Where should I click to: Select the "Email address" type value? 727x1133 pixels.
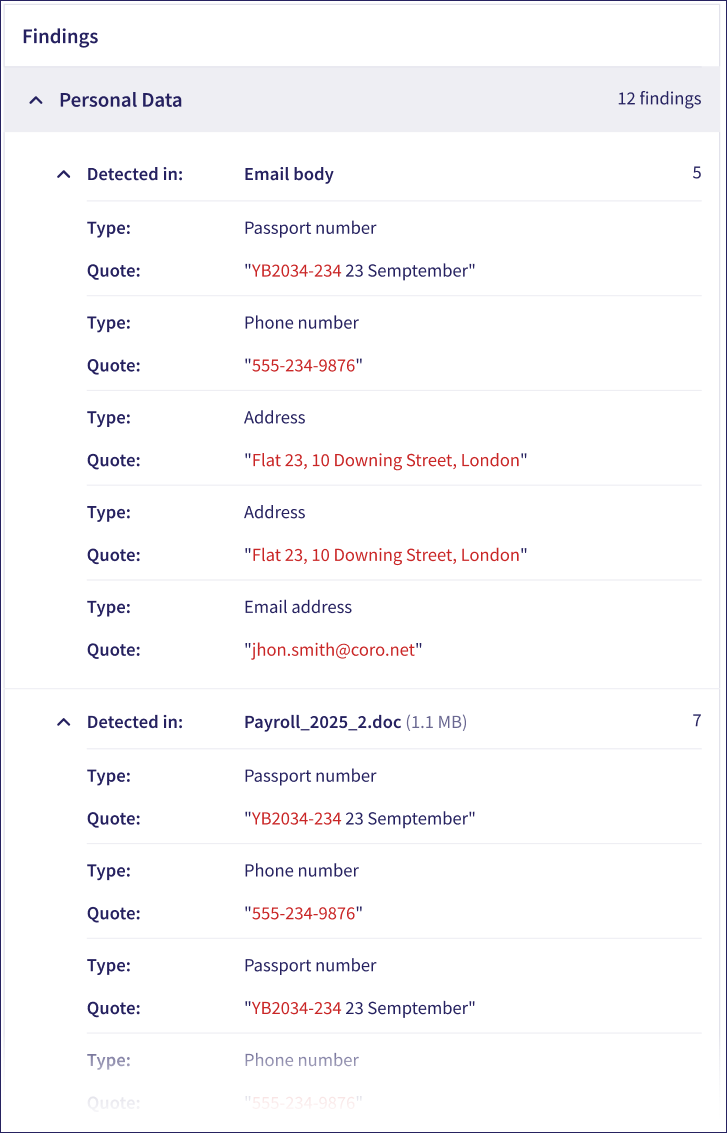298,607
